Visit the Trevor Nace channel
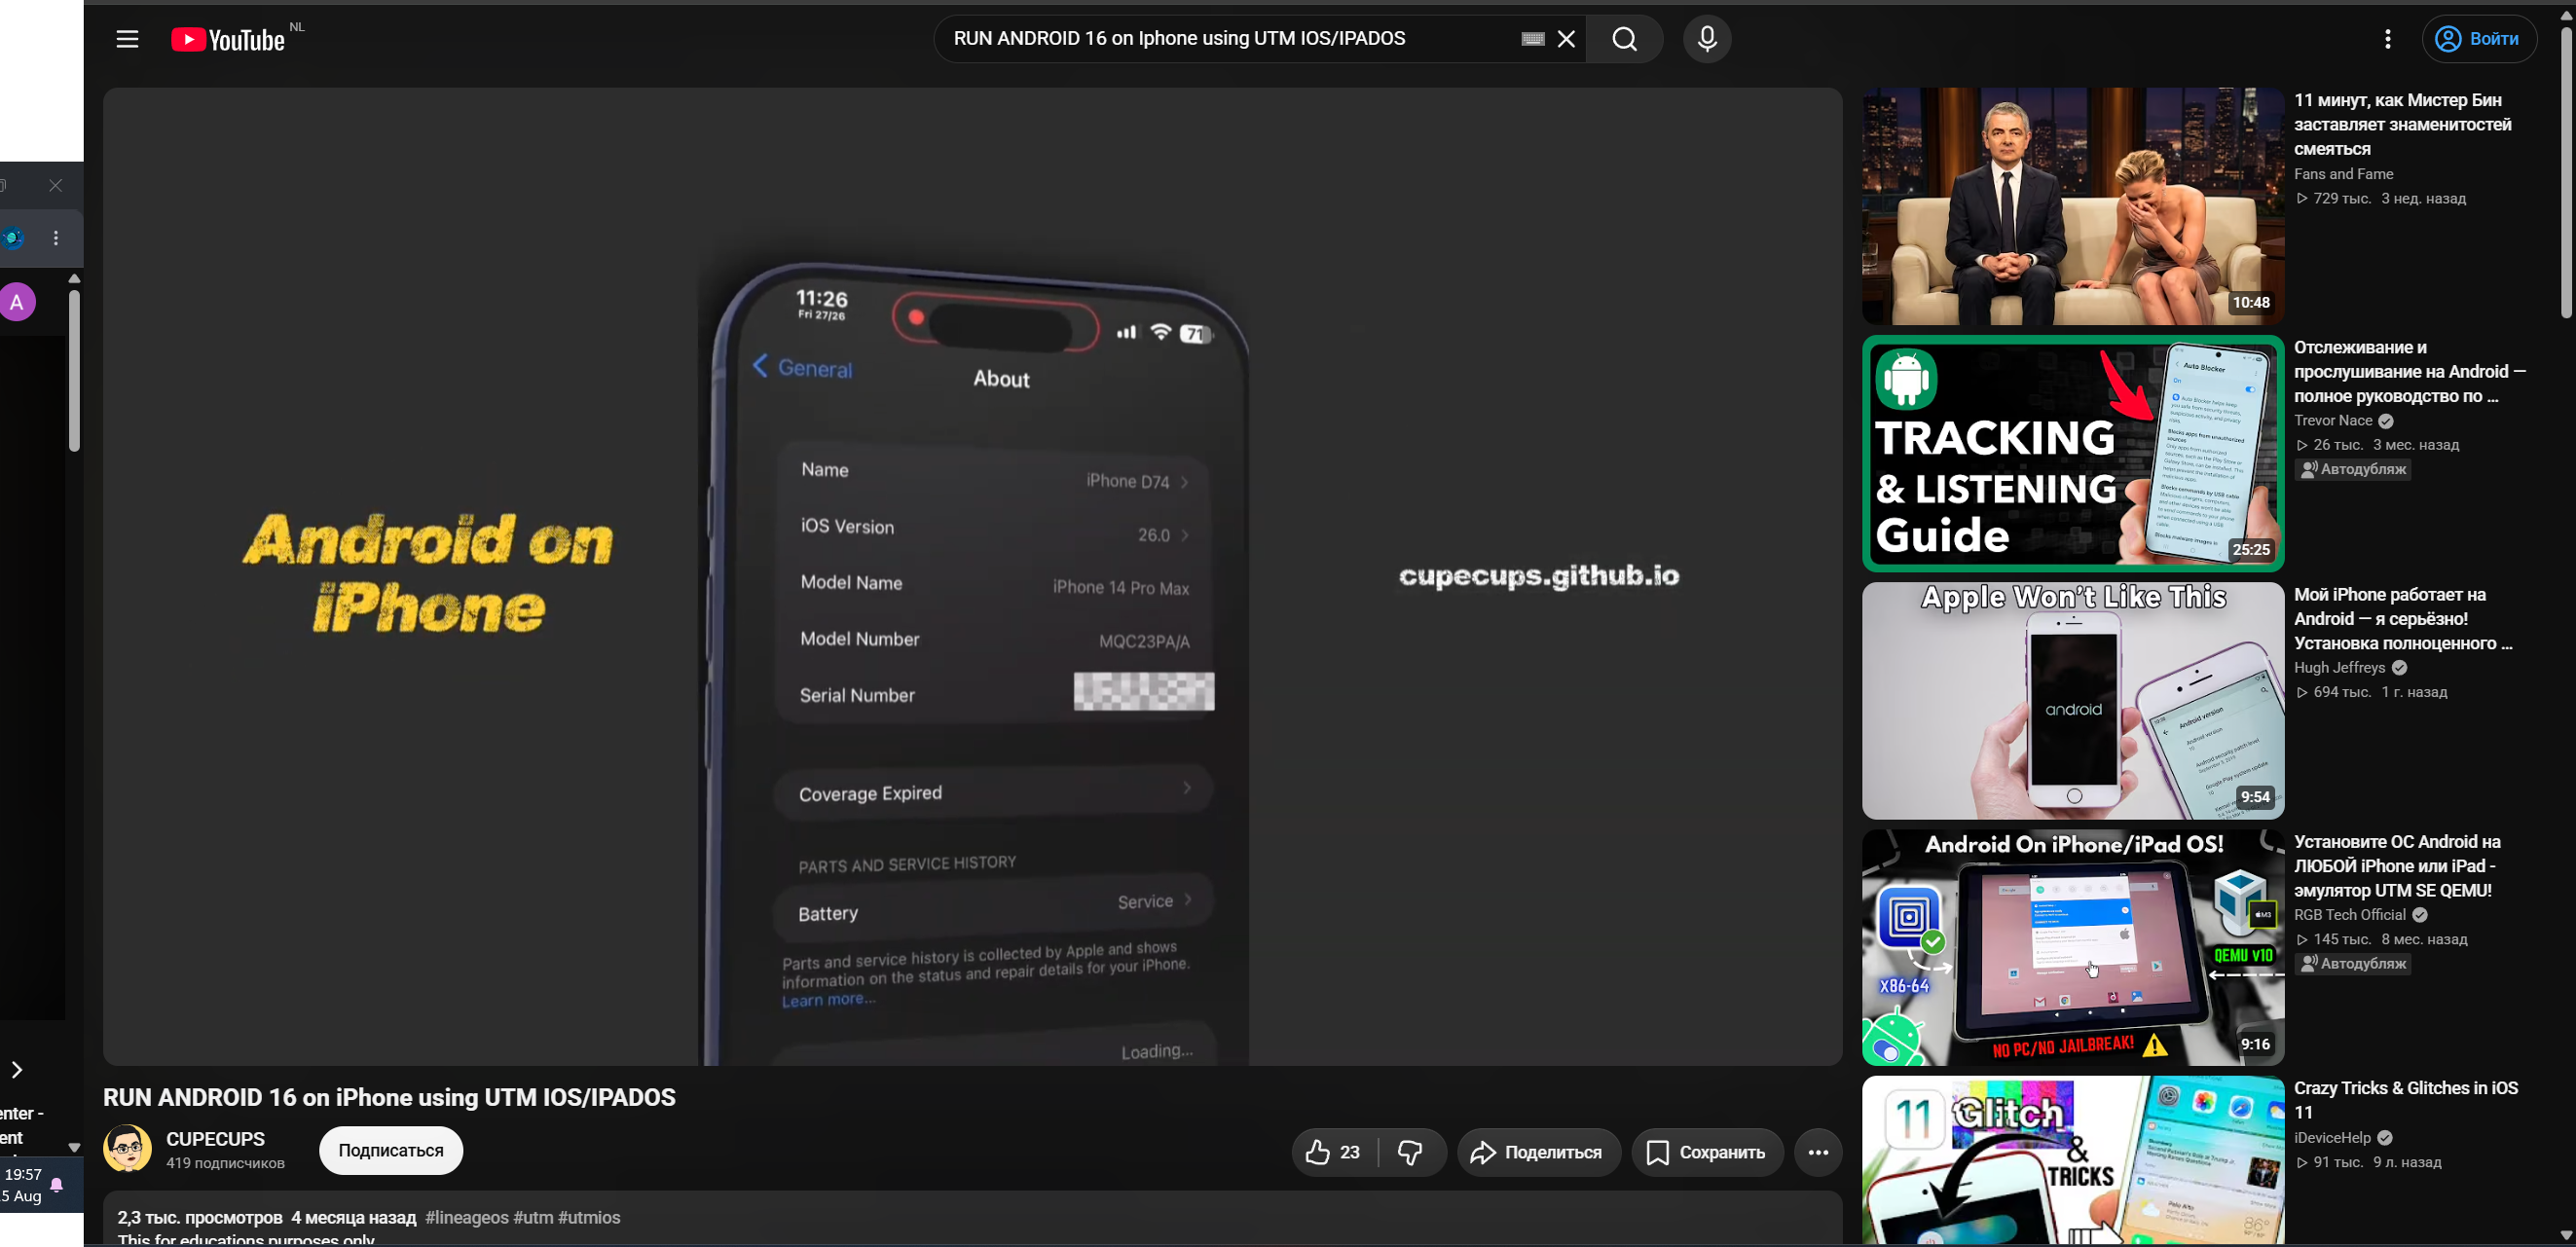The width and height of the screenshot is (2576, 1247). pos(2335,421)
